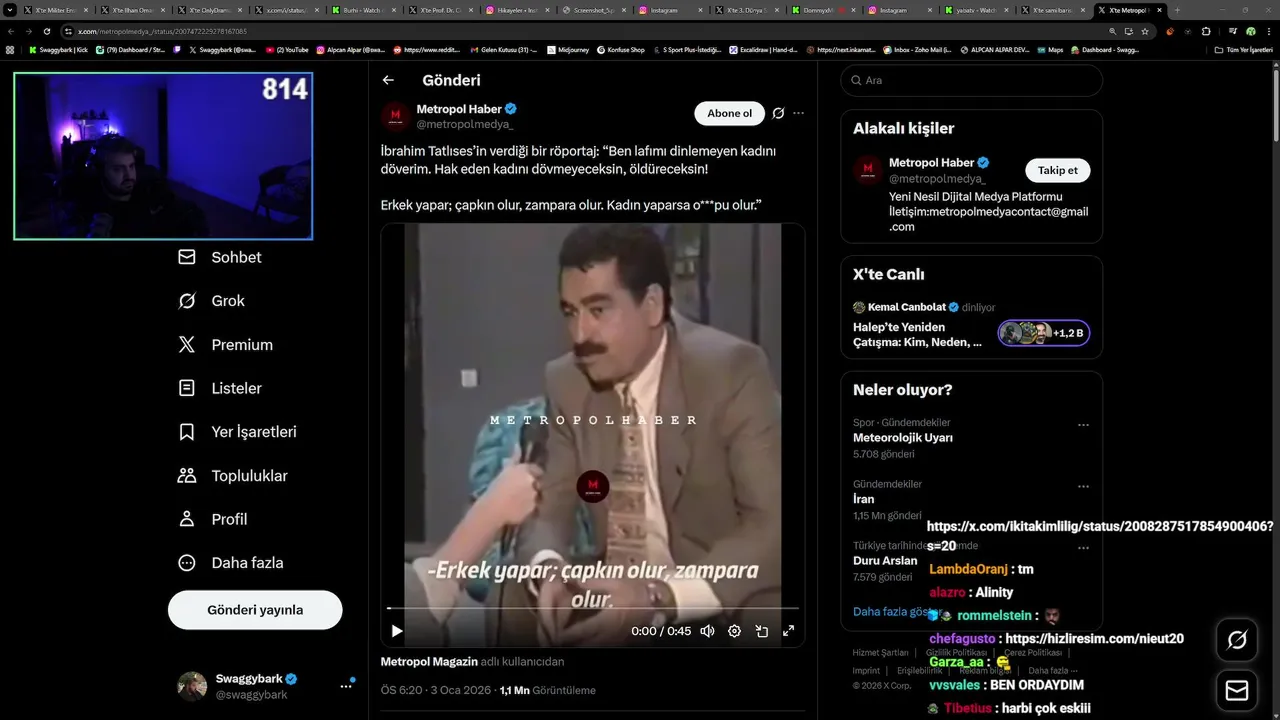The image size is (1280, 720).
Task: Open a new browser tab
Action: [x=1176, y=10]
